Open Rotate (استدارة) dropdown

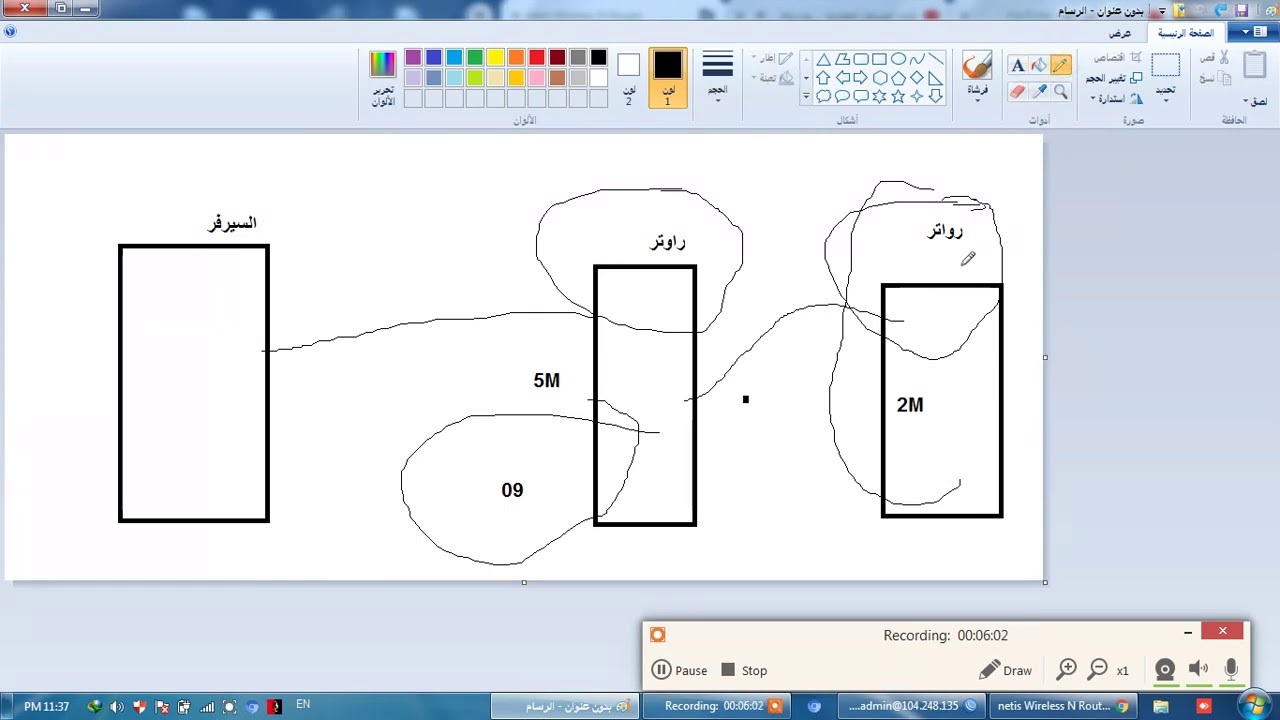[1117, 98]
